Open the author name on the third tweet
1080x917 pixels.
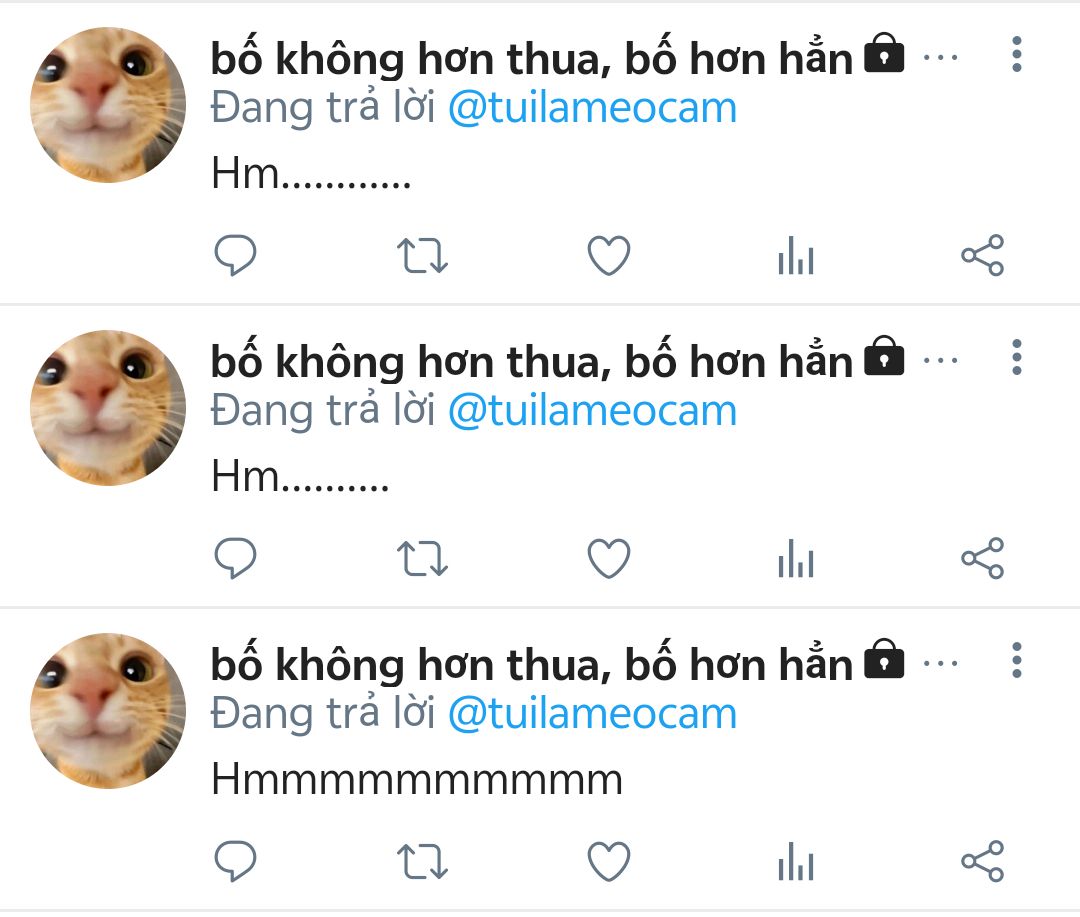532,663
